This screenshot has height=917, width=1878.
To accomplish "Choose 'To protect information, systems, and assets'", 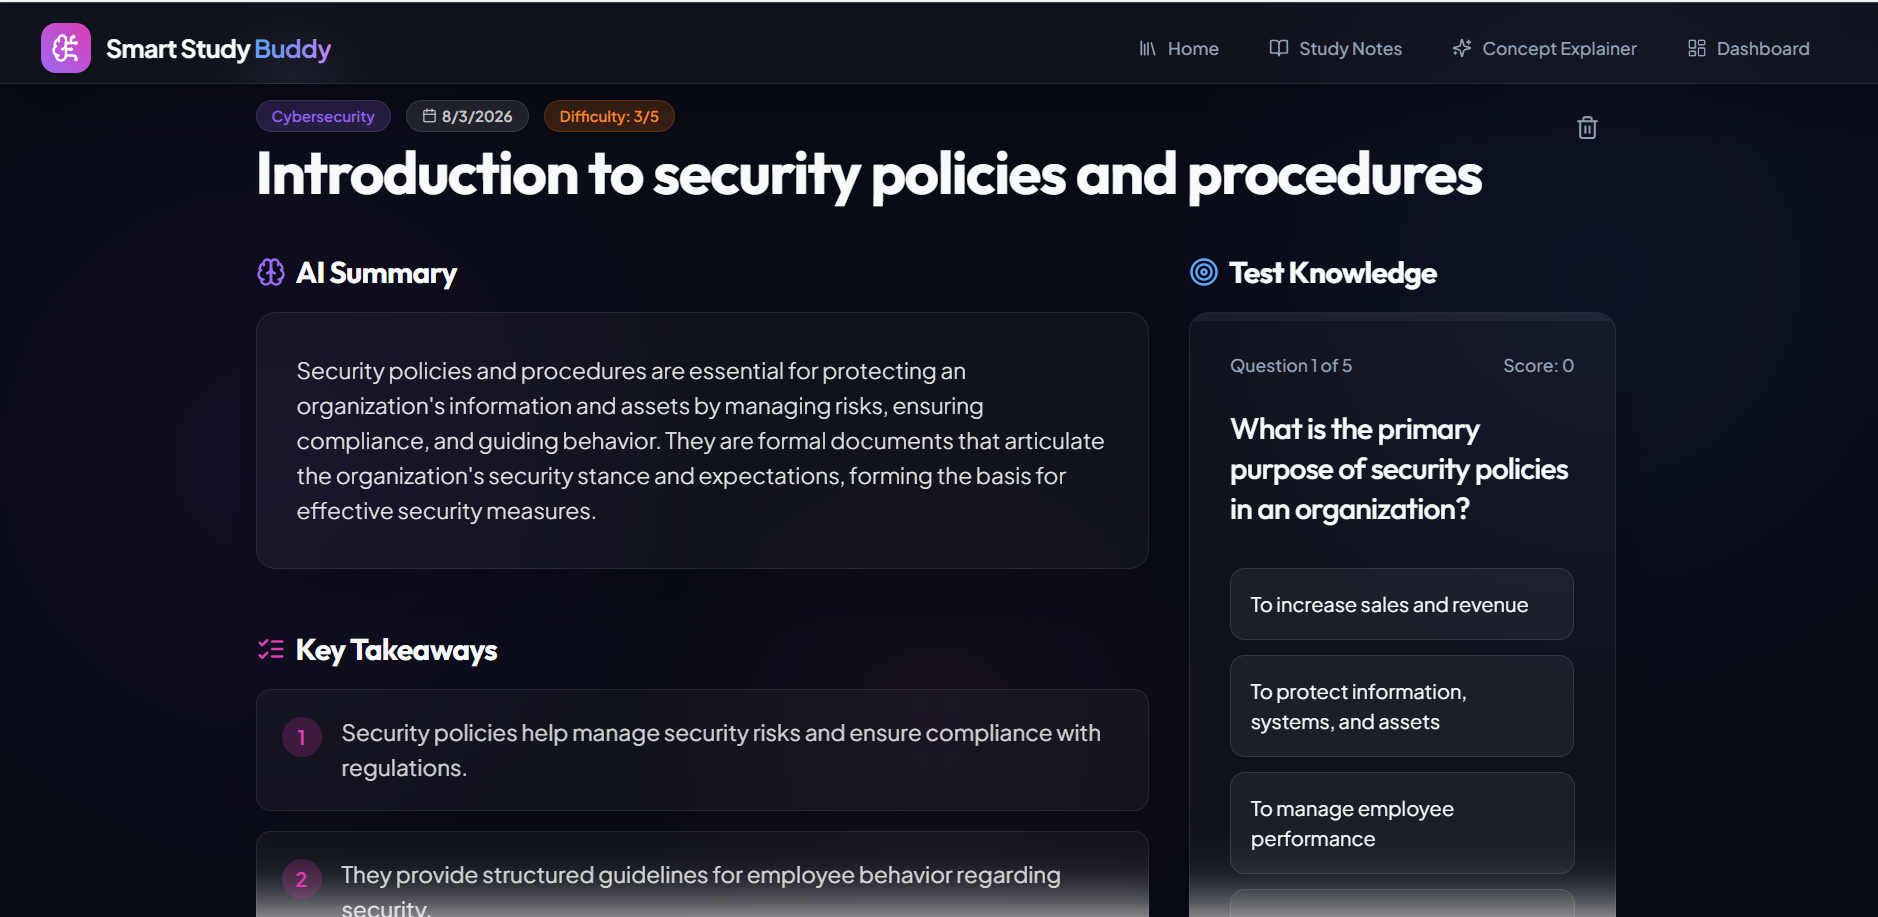I will point(1401,706).
